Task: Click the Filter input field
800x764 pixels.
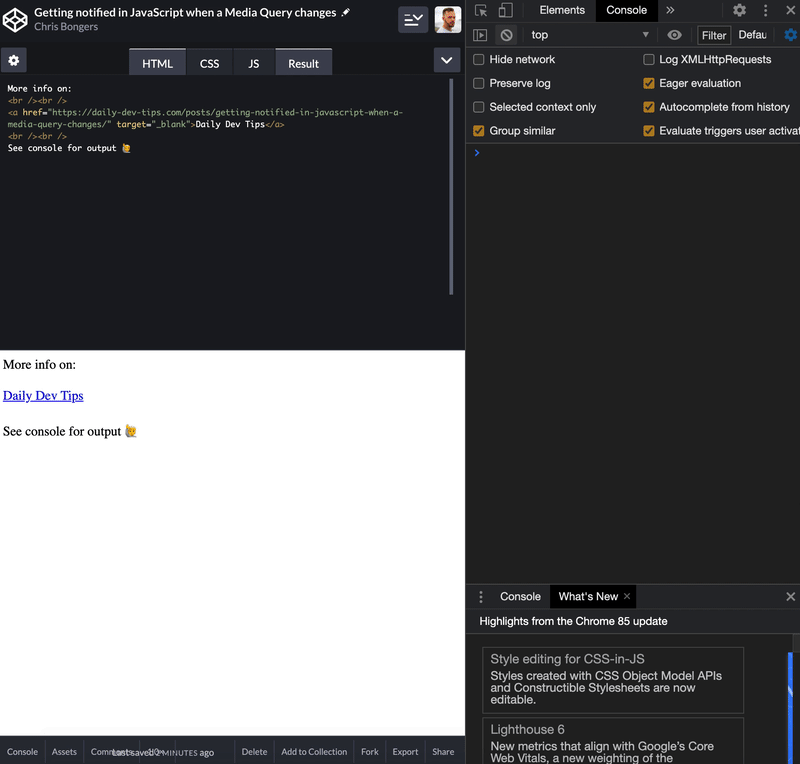Action: coord(713,34)
